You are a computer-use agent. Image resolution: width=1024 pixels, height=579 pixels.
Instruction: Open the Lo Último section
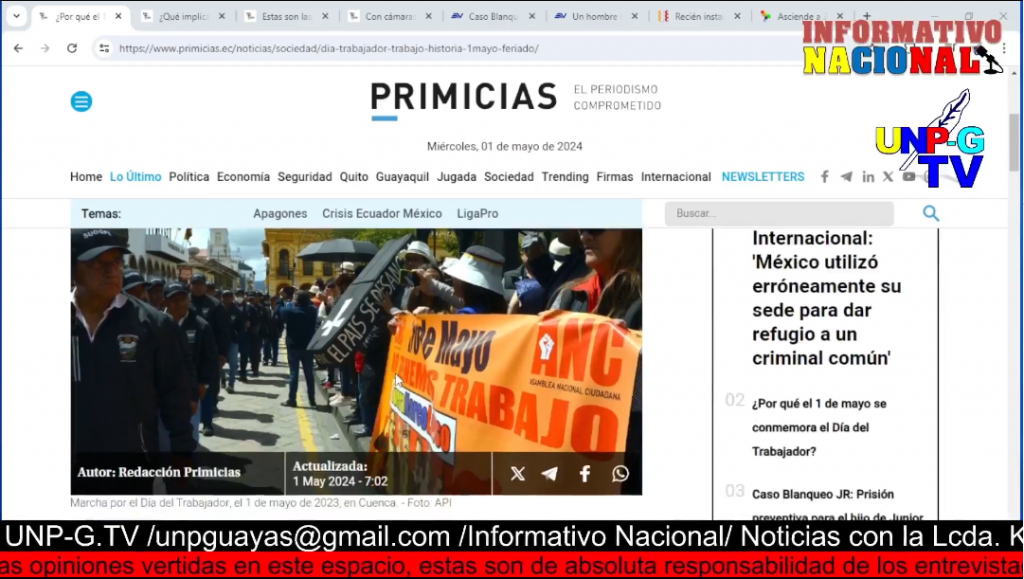pos(135,177)
